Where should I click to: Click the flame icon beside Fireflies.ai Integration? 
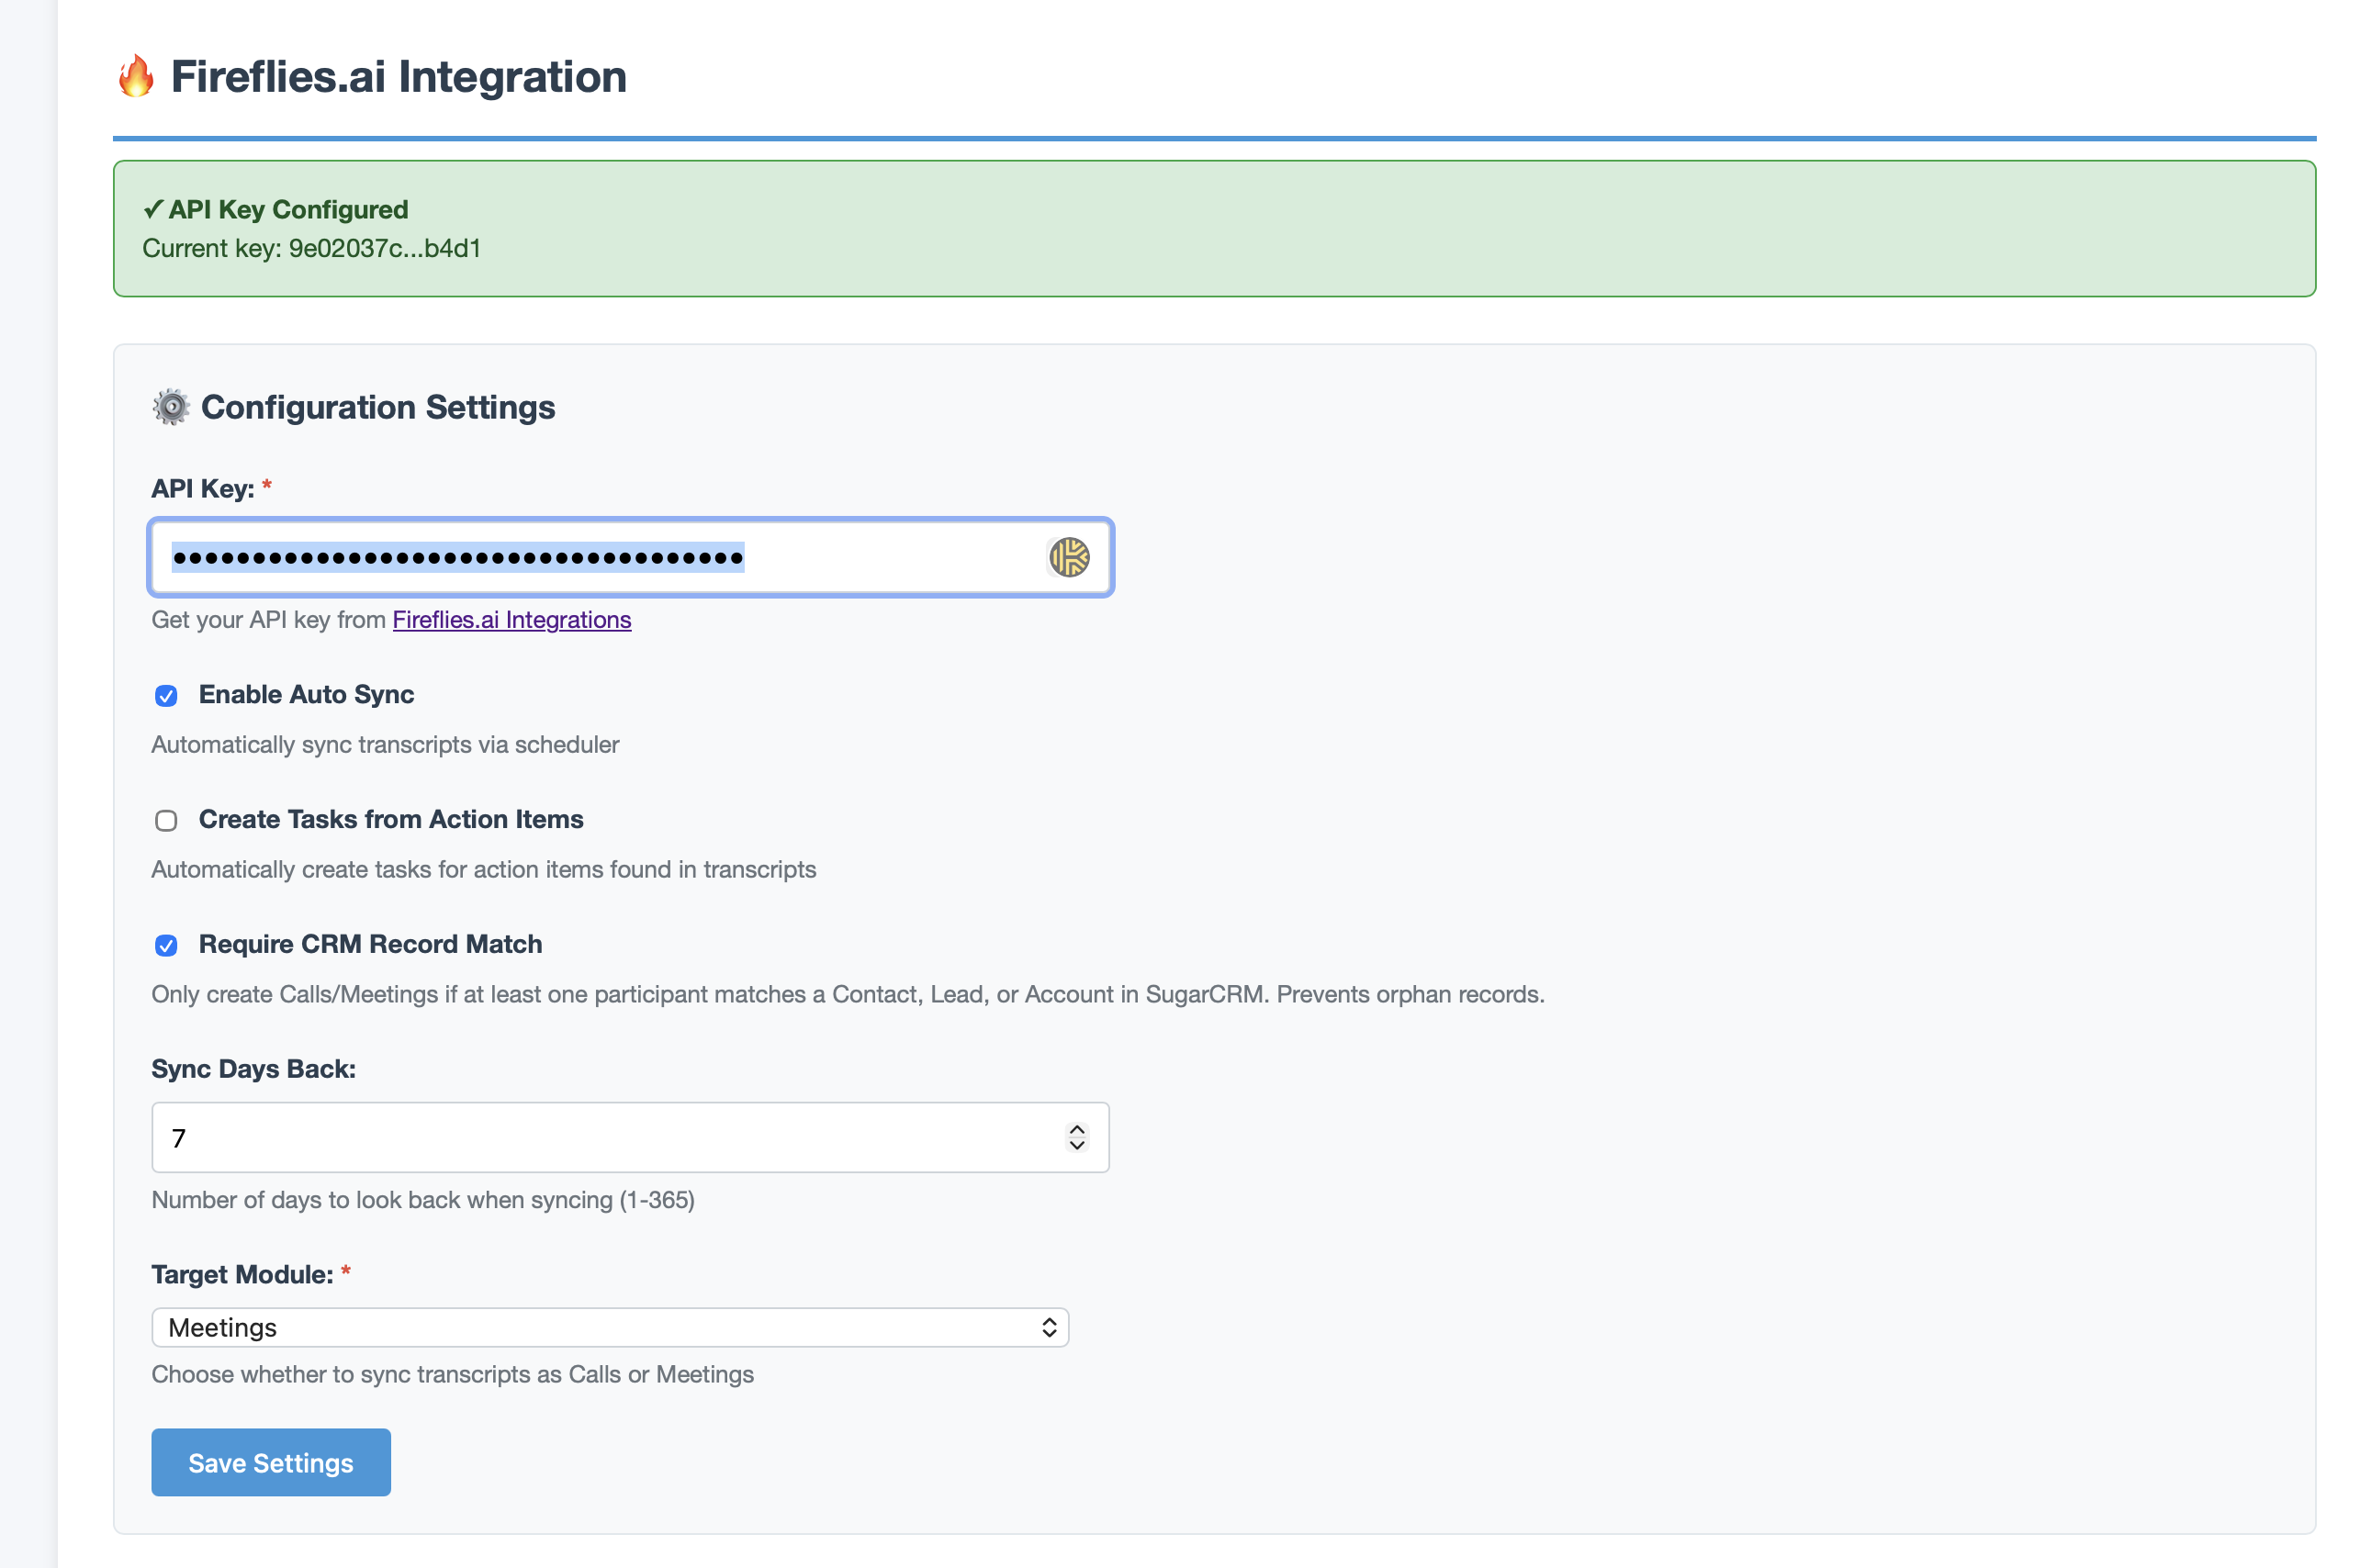coord(136,76)
